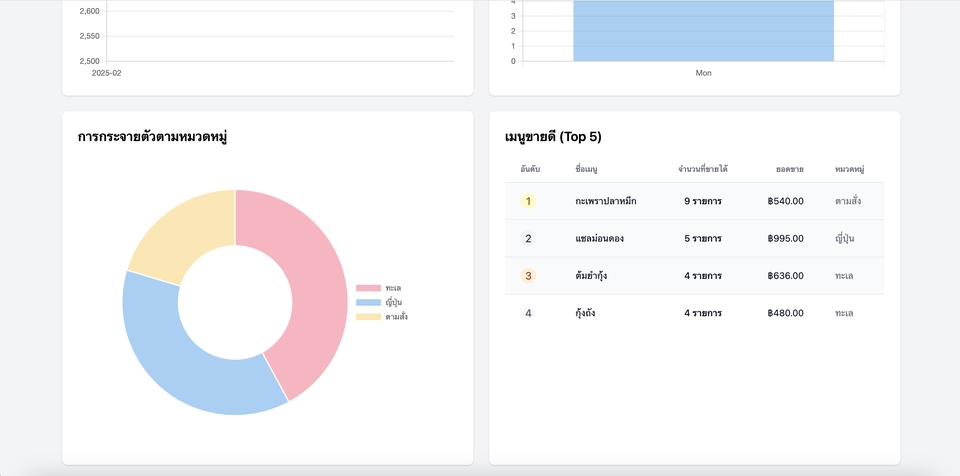Select the ต้มยำกุ้ง menu row

pyautogui.click(x=694, y=276)
